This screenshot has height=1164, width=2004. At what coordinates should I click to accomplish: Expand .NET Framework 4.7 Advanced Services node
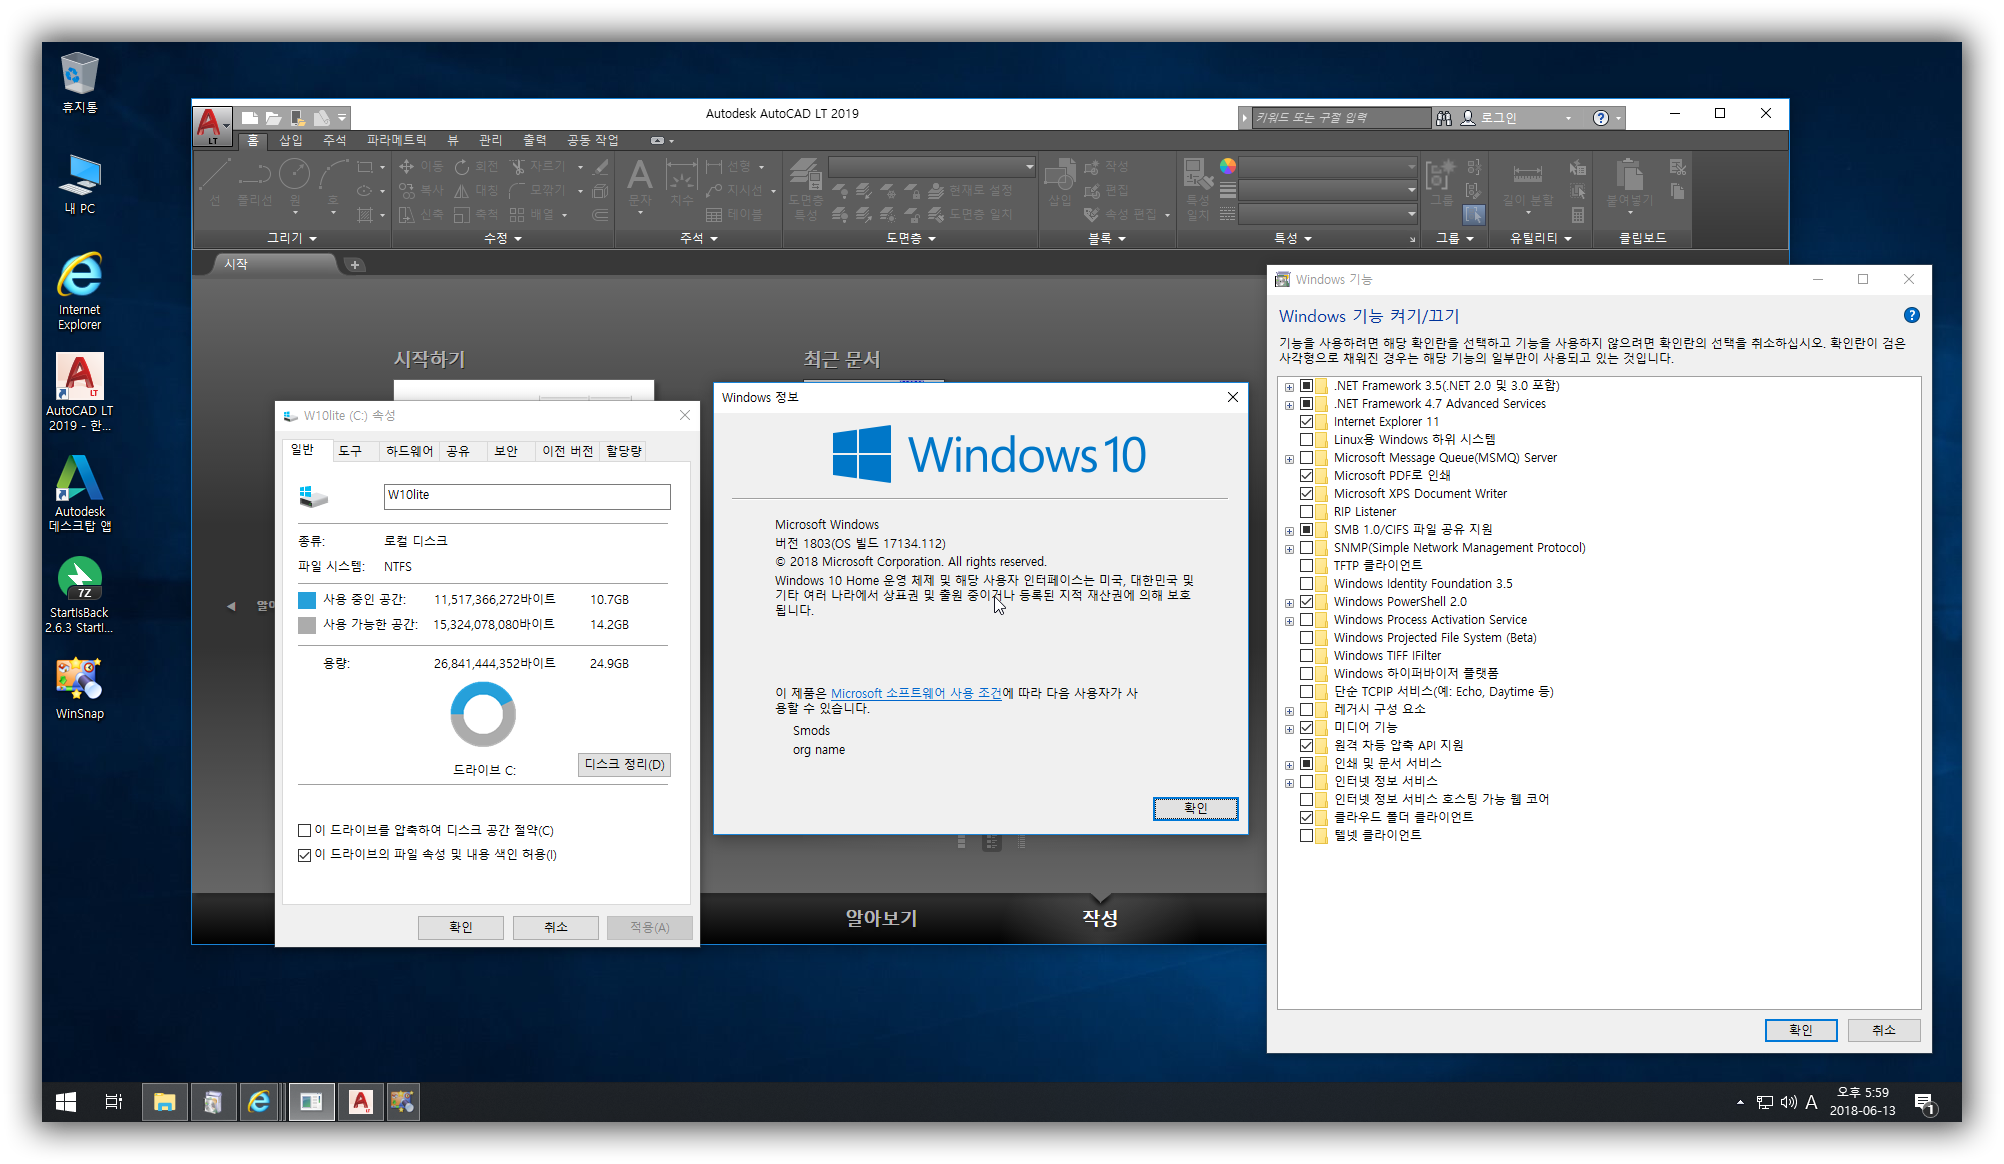click(1289, 405)
